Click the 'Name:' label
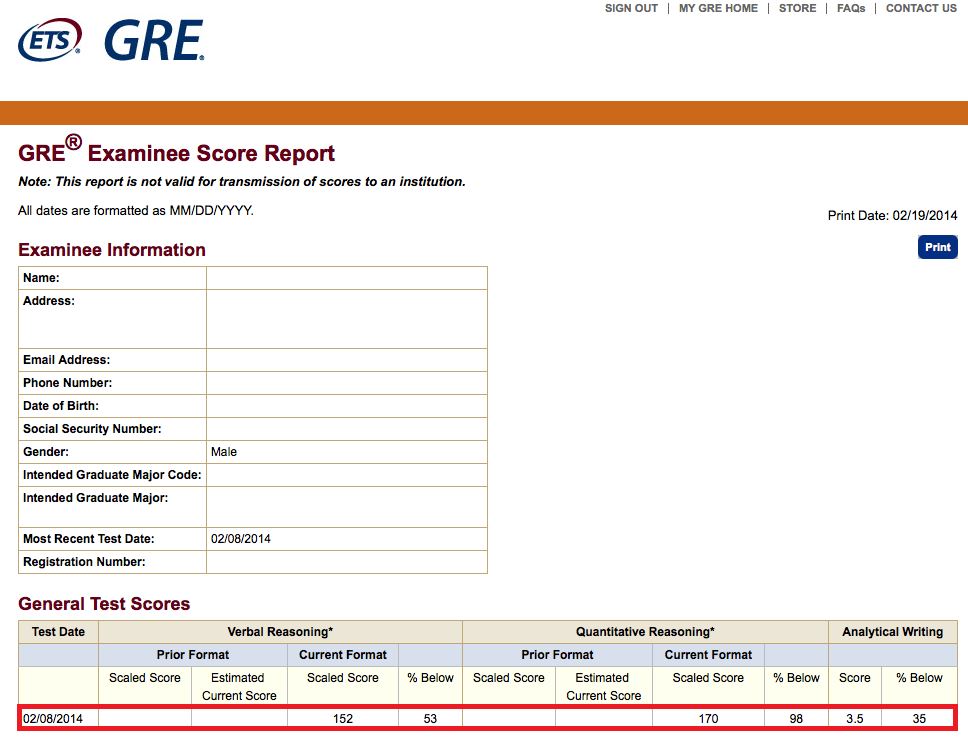 [x=41, y=278]
